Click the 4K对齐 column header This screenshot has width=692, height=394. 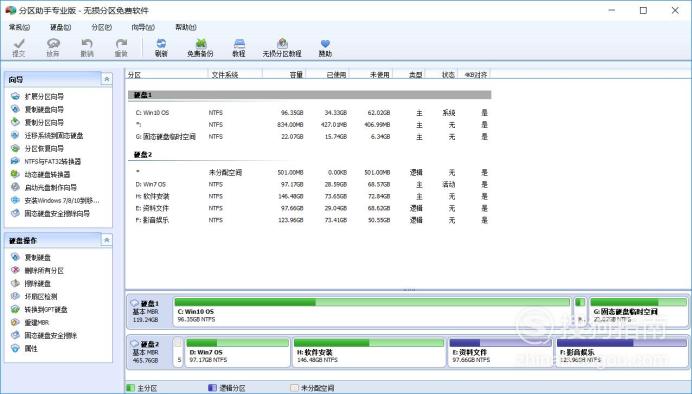click(x=474, y=75)
